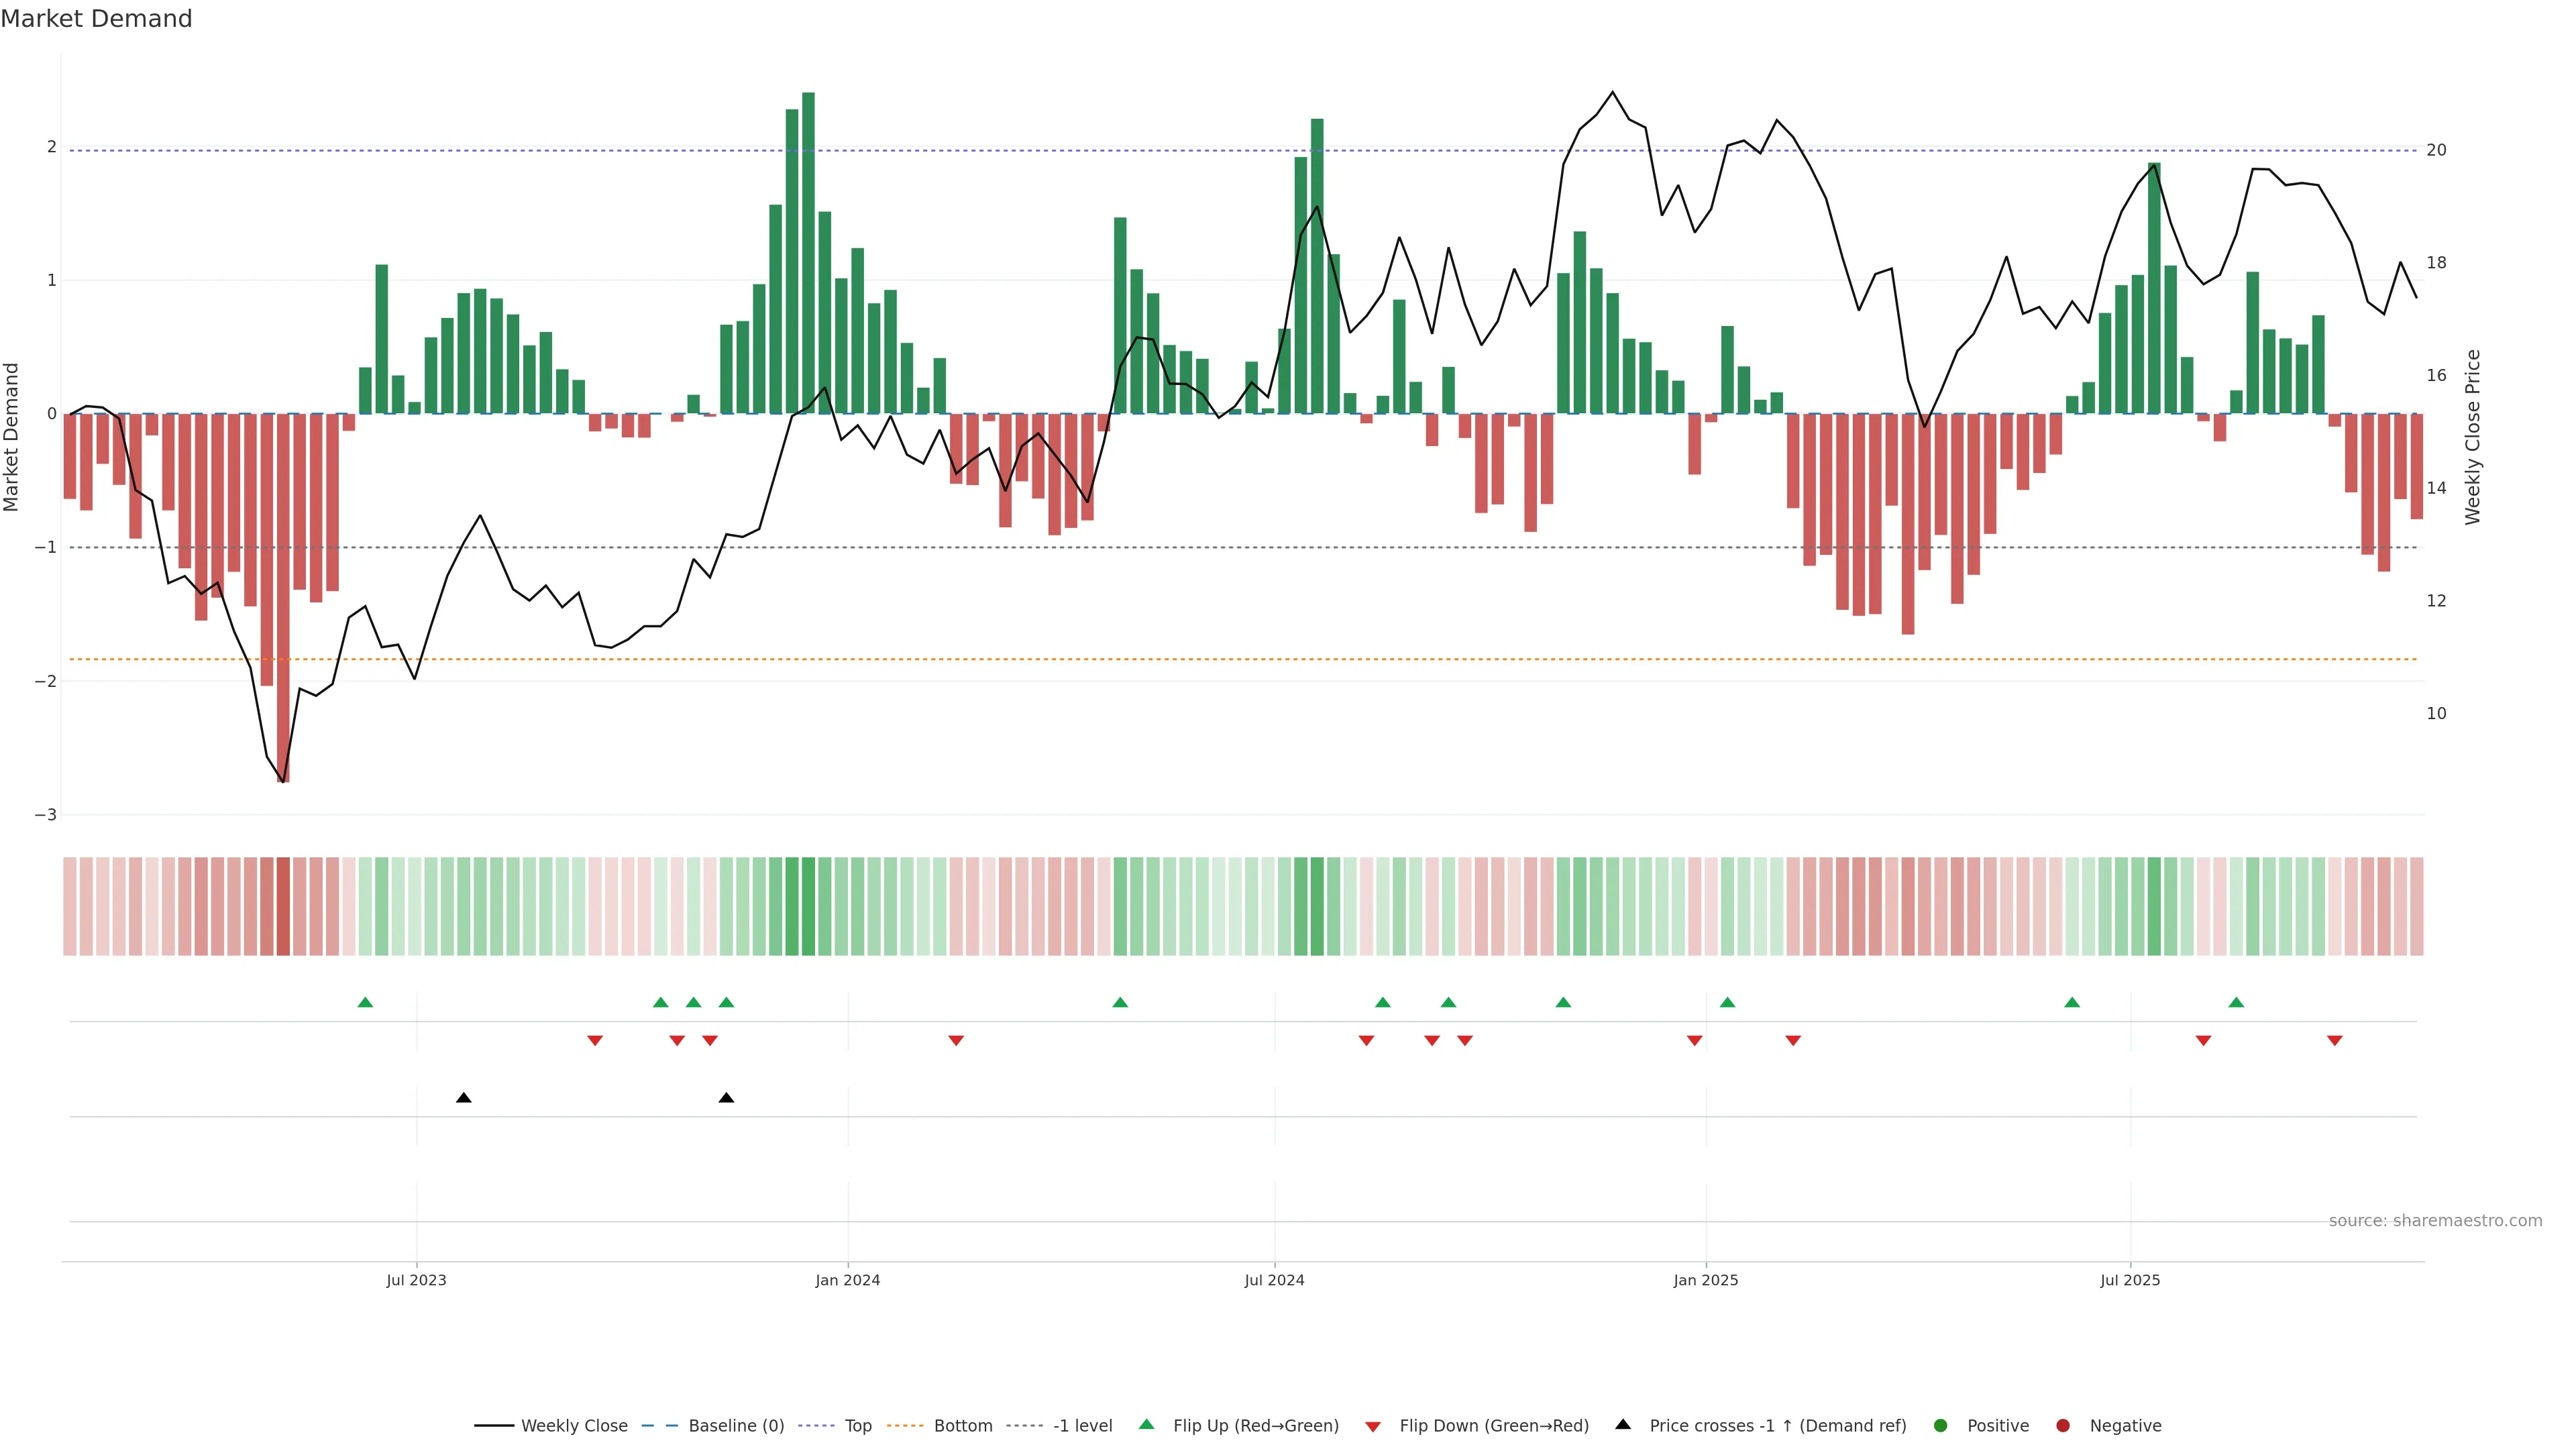The width and height of the screenshot is (2576, 1449).
Task: Click the darkest red heatmap strip cell
Action: (x=283, y=906)
